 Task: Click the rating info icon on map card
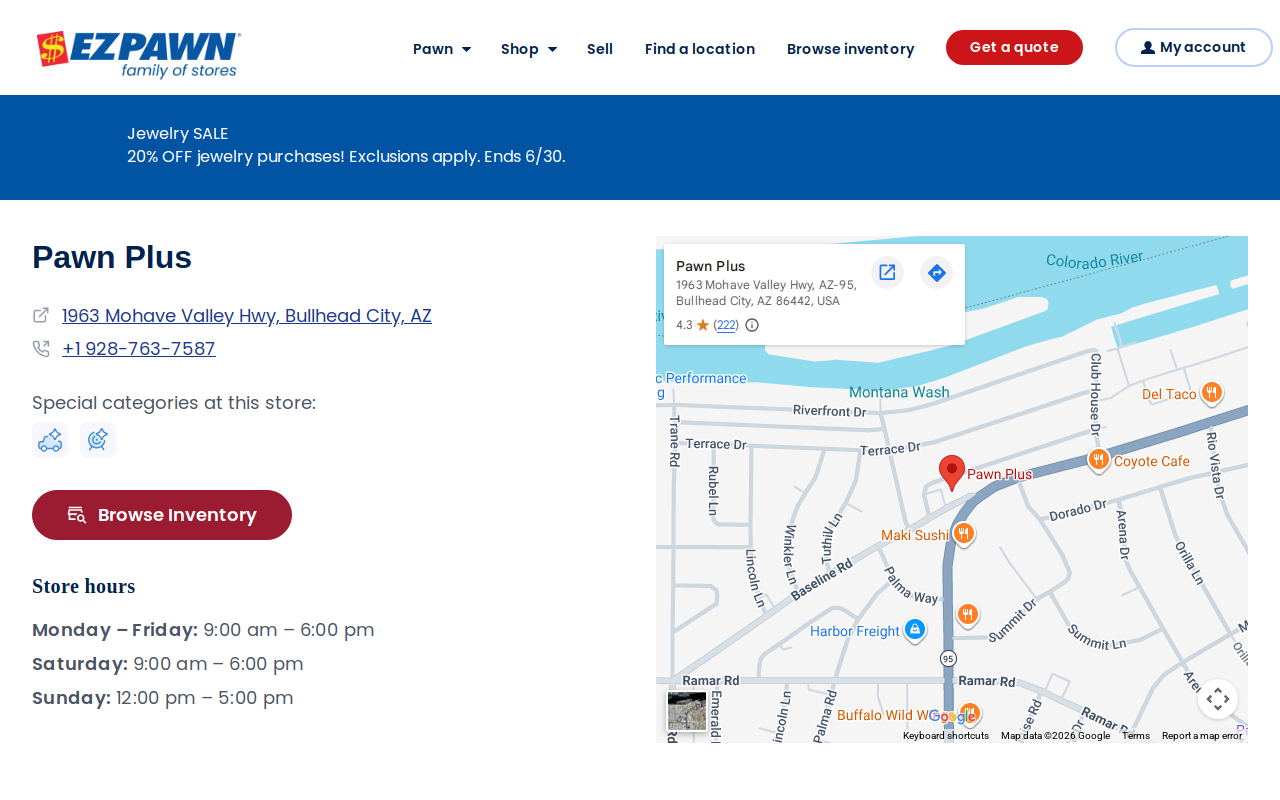(752, 325)
